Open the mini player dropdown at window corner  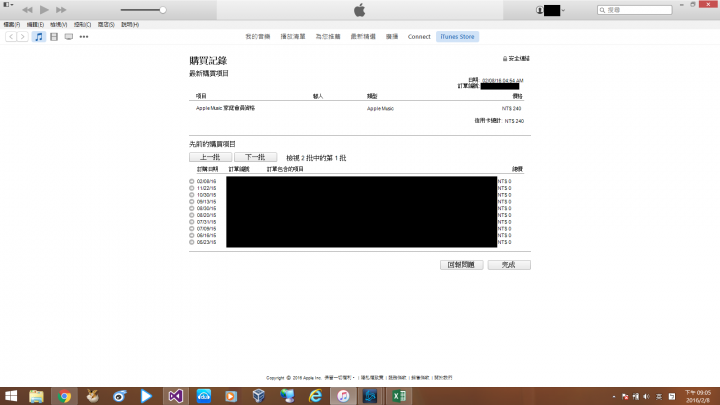8,5
